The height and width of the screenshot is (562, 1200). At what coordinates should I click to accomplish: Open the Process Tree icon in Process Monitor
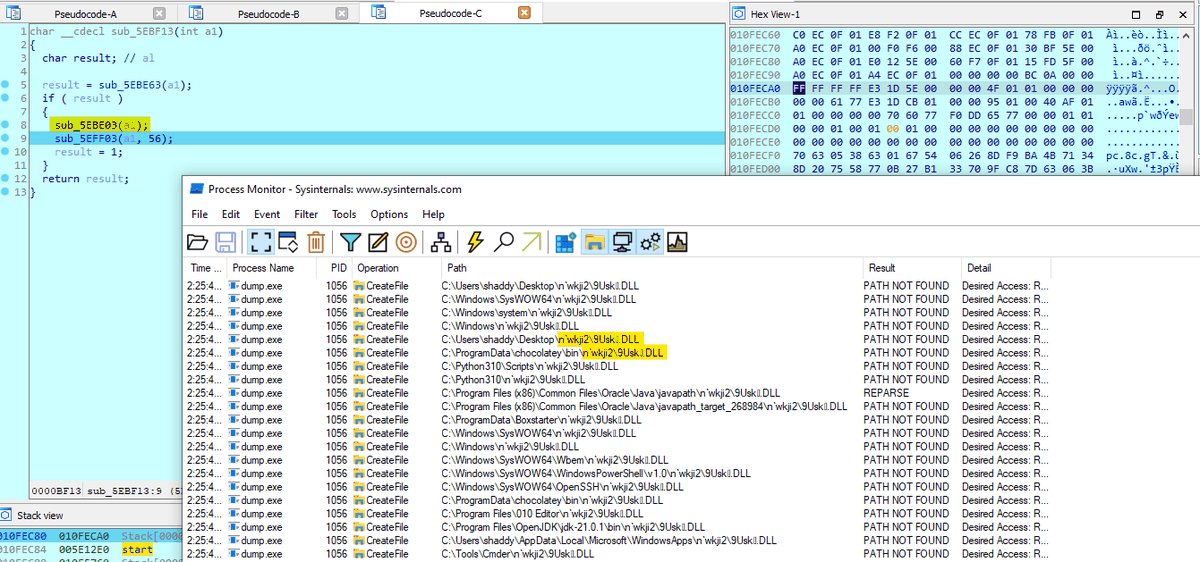441,241
